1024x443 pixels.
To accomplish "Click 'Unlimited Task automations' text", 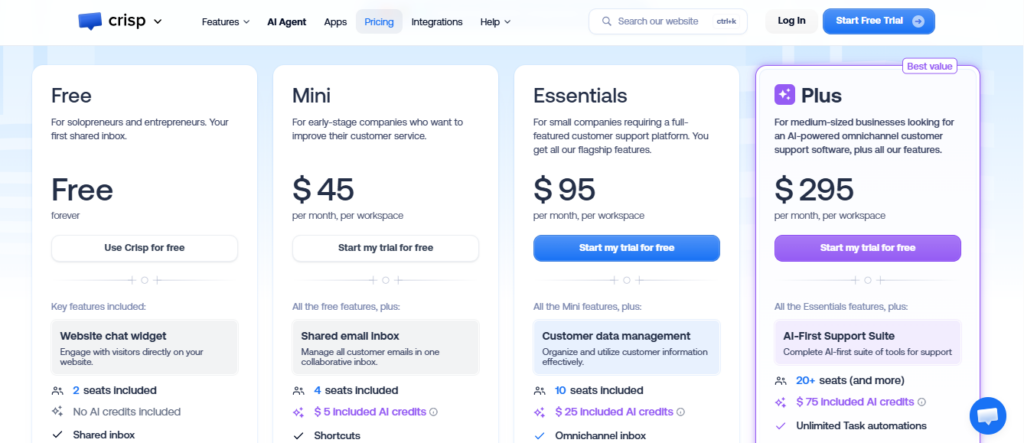I will click(861, 426).
